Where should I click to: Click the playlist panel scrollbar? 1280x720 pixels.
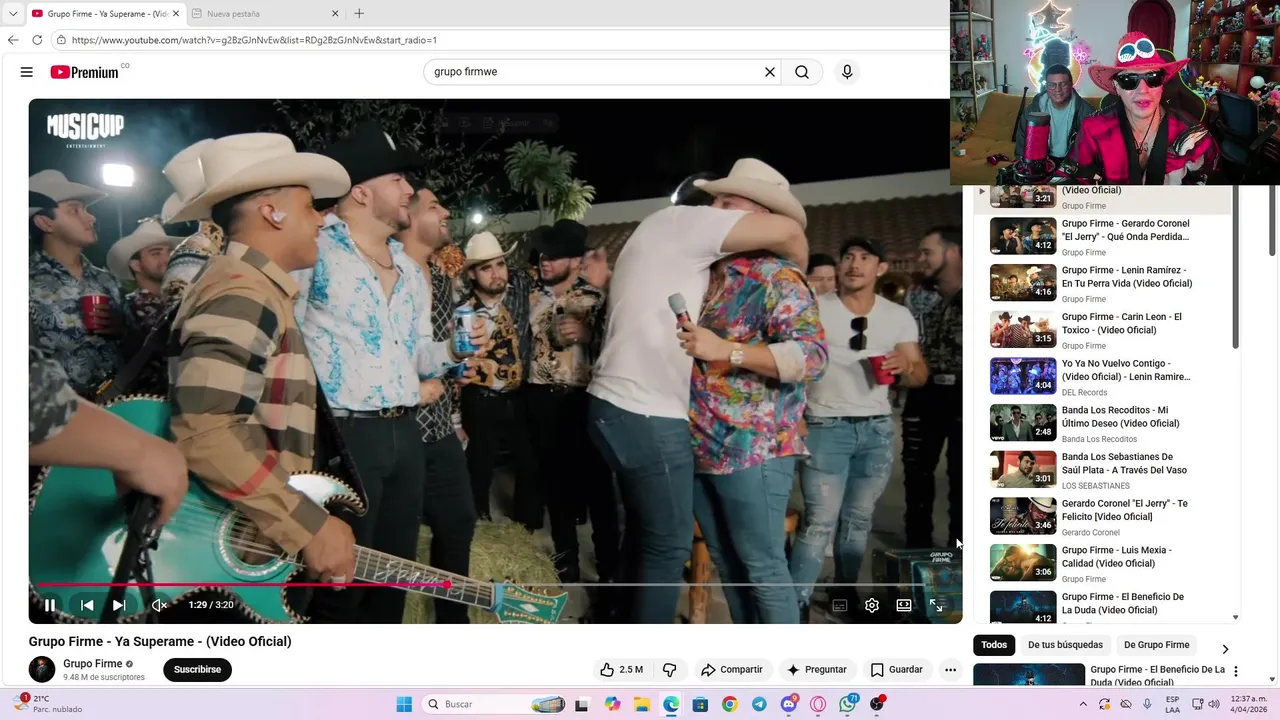(1236, 268)
